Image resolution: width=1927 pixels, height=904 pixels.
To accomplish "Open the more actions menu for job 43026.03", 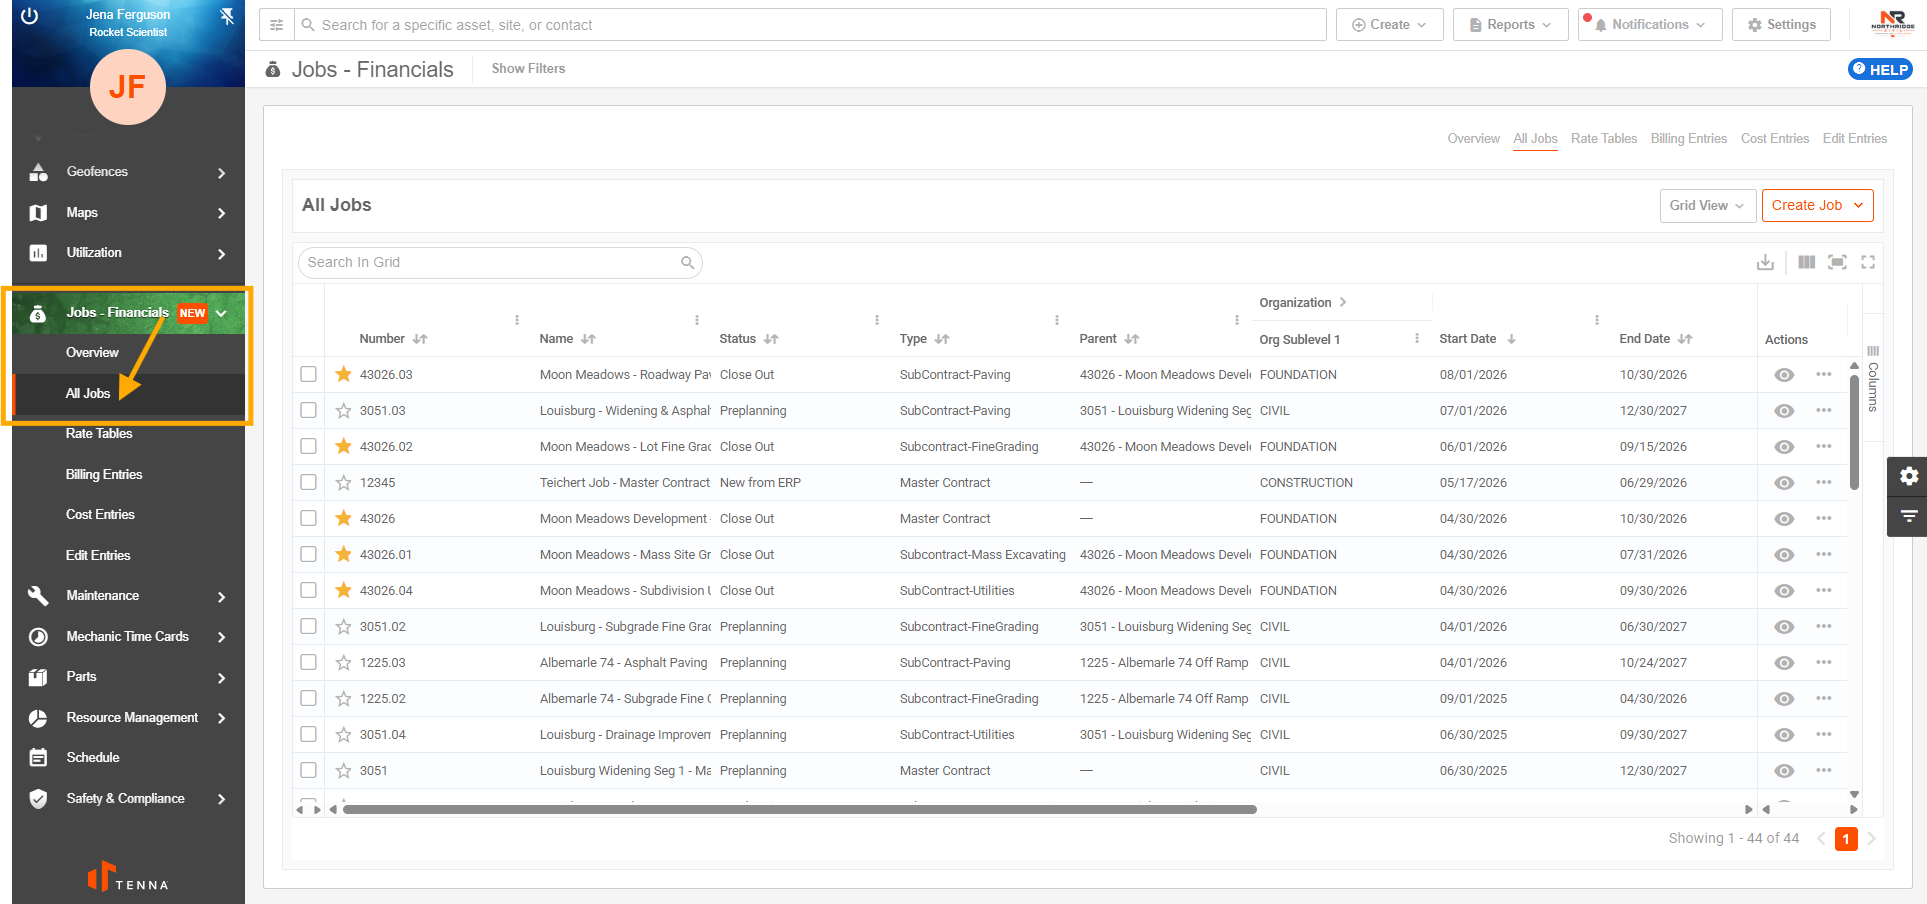I will pos(1824,374).
